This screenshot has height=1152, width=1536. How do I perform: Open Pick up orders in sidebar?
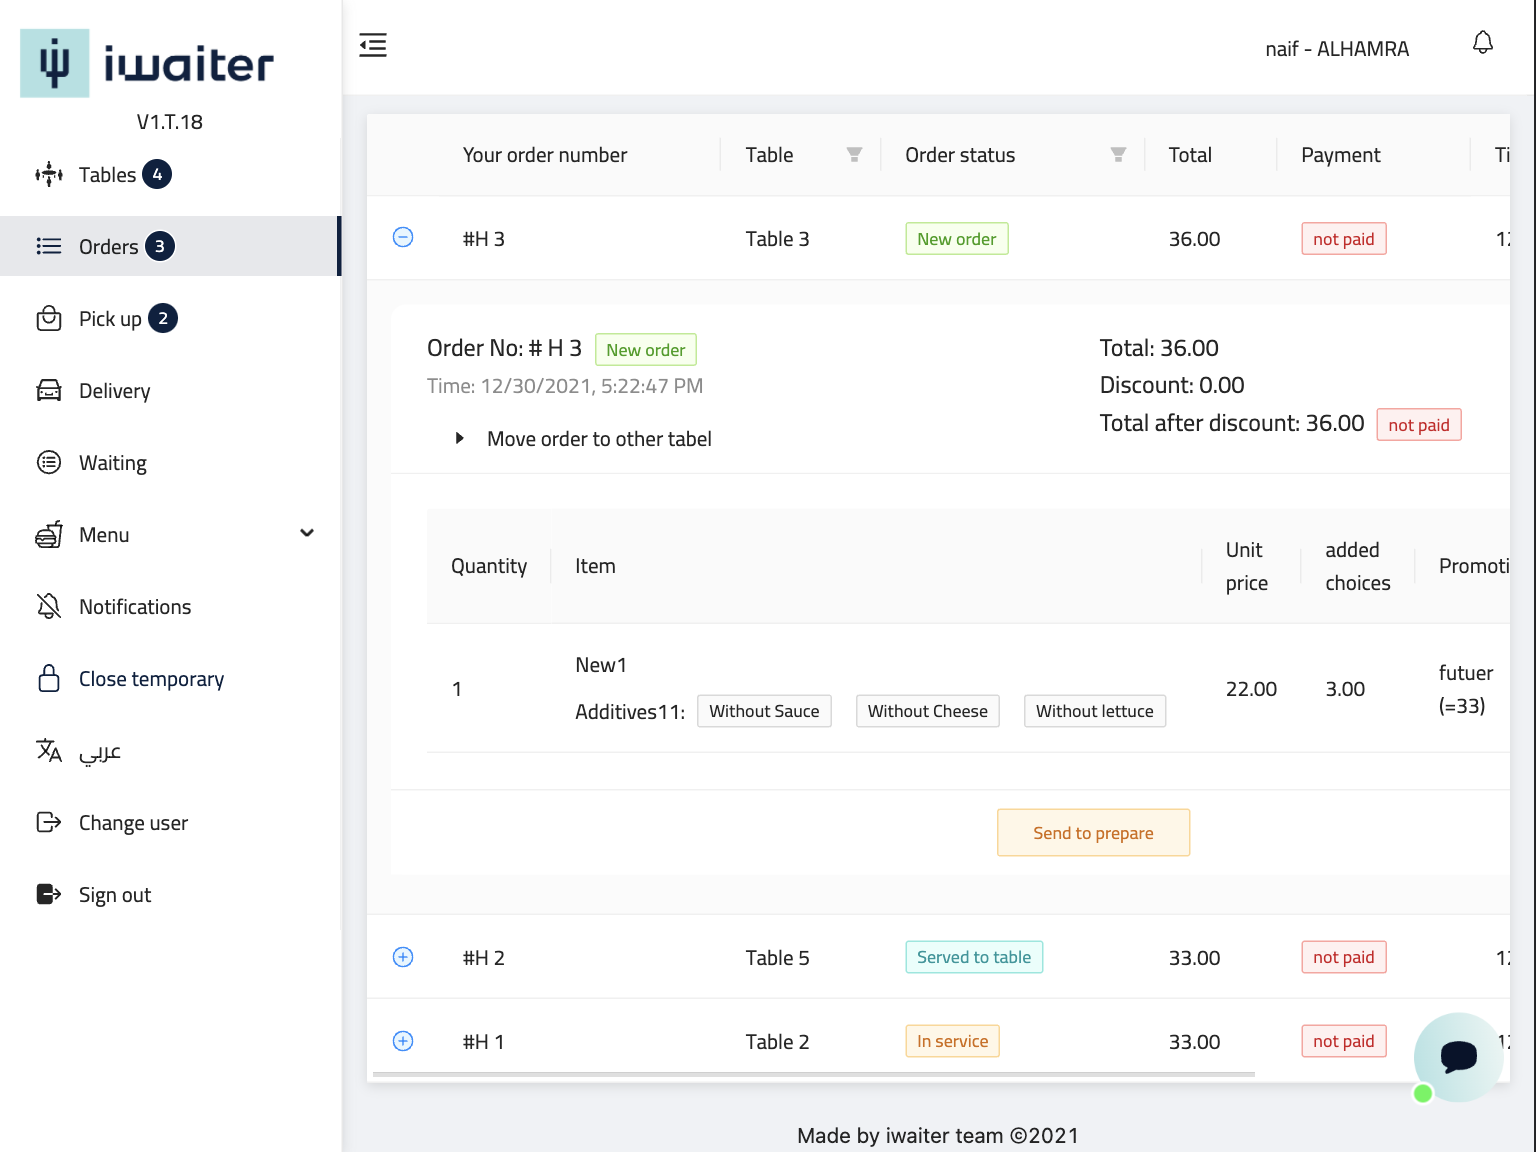(110, 319)
